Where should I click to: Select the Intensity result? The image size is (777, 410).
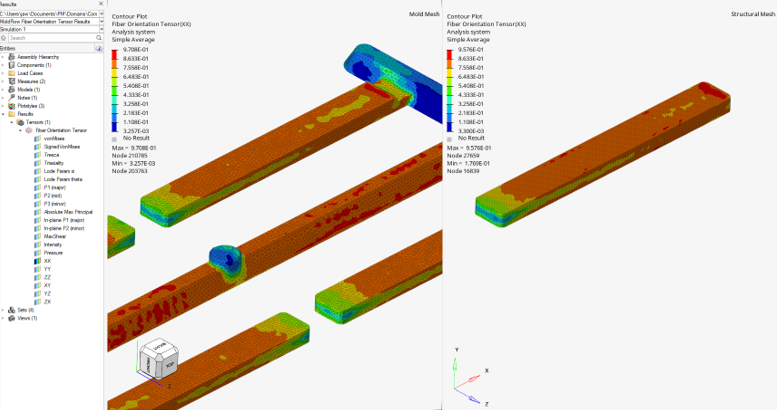coord(53,244)
